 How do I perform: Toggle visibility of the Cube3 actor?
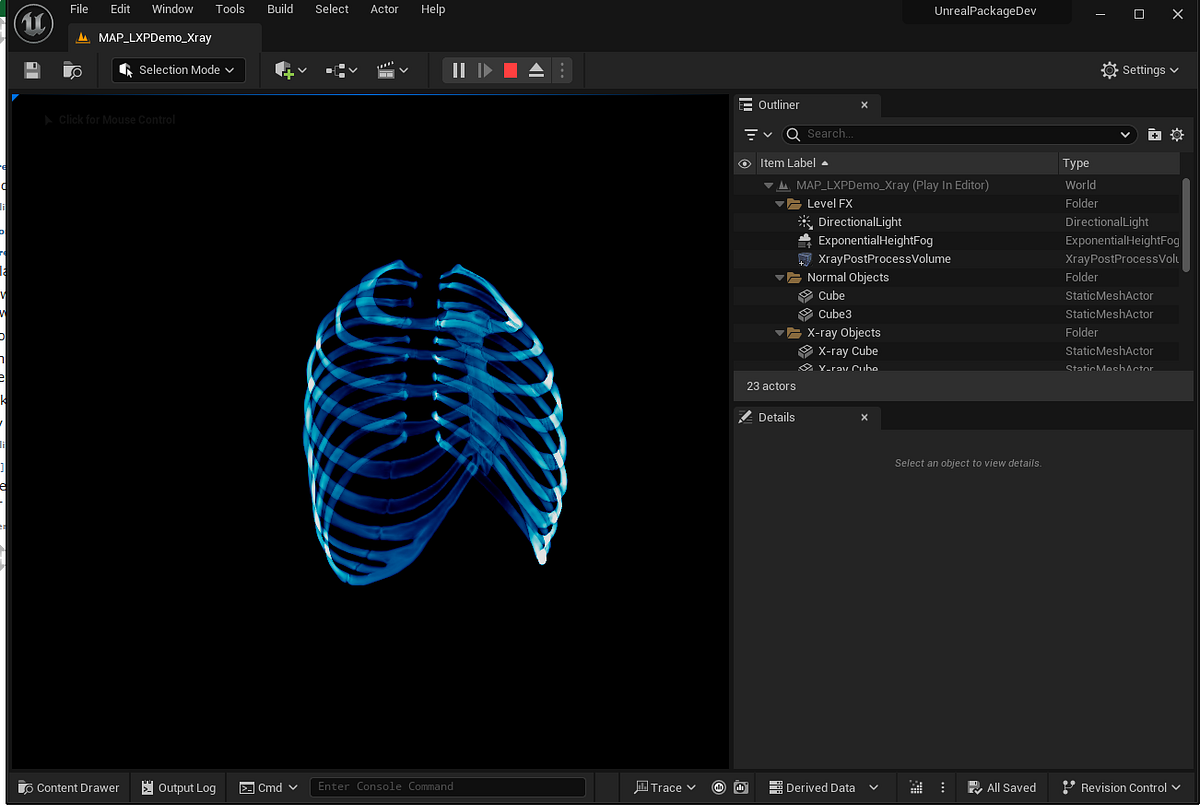point(744,313)
